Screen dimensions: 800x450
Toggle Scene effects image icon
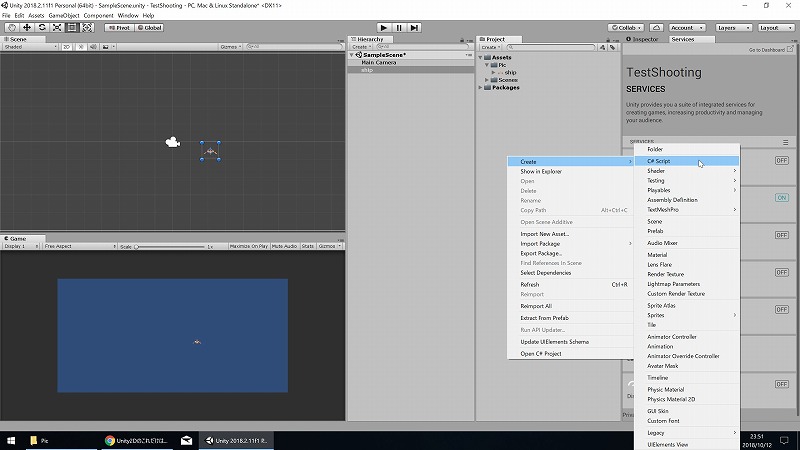[106, 46]
